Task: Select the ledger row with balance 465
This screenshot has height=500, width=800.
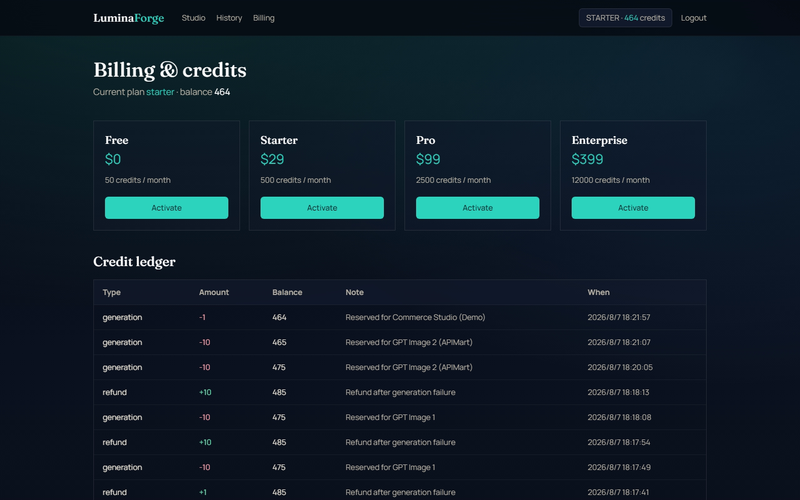Action: pyautogui.click(x=400, y=342)
